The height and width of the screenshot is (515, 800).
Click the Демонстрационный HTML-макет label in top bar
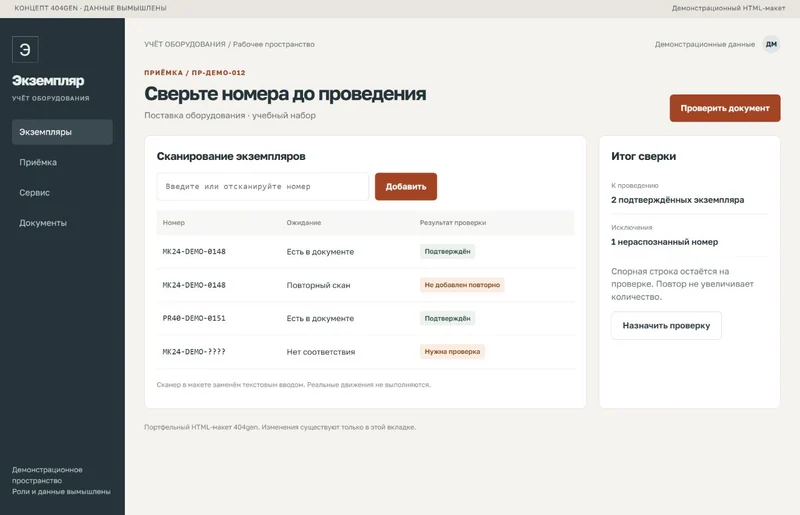pos(729,8)
